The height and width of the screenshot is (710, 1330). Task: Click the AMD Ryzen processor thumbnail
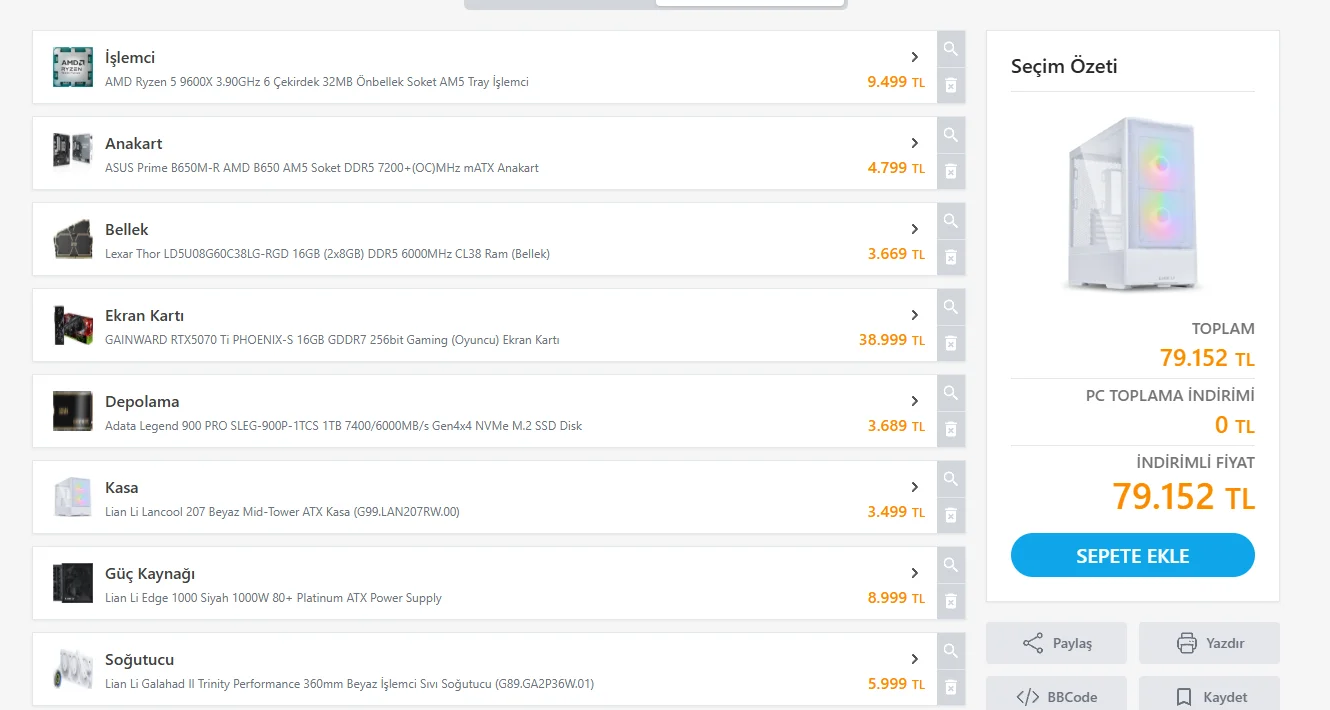coord(73,67)
